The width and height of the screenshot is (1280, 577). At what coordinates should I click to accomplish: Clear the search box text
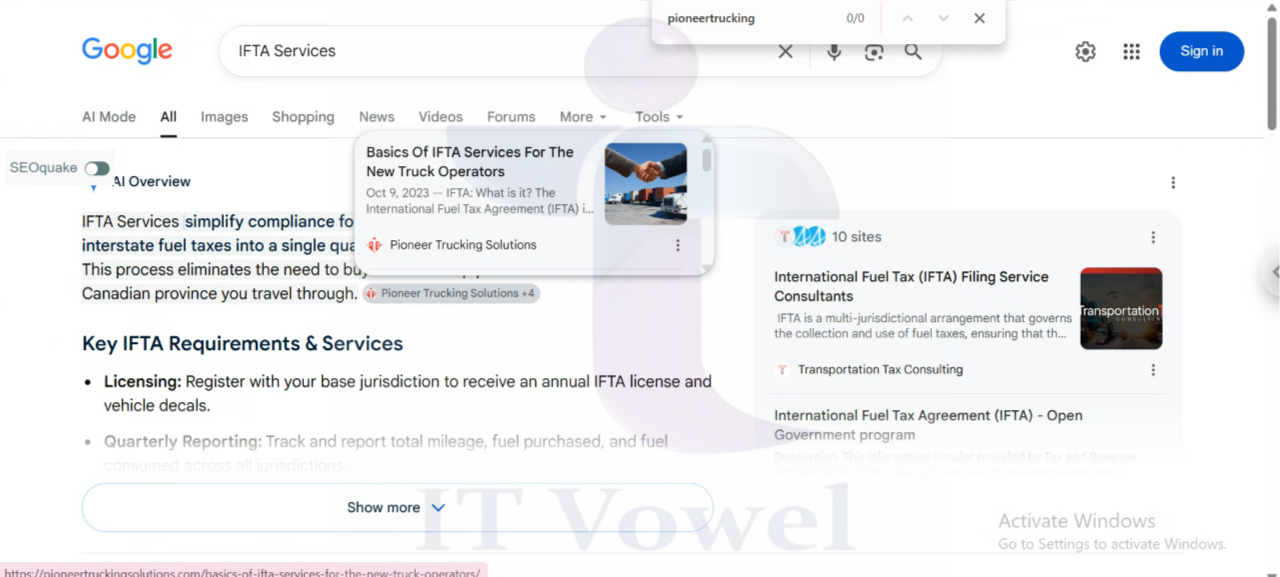pos(785,52)
